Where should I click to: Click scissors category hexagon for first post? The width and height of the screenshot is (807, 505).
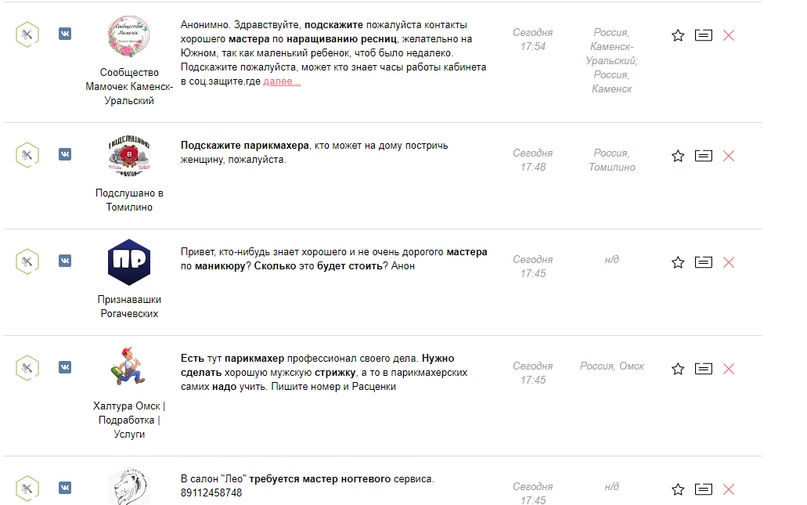[27, 34]
